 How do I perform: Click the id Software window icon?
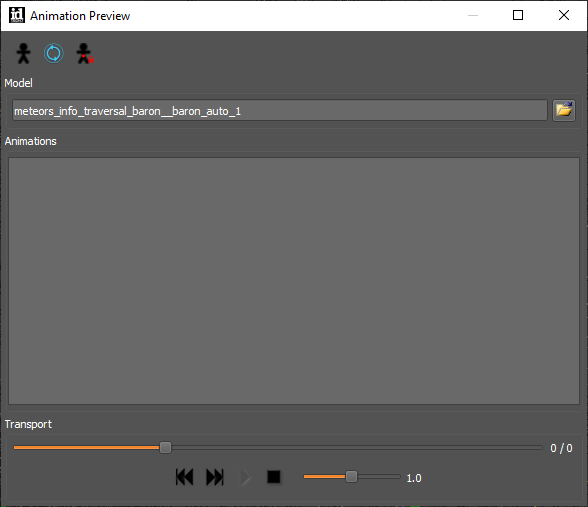17,15
